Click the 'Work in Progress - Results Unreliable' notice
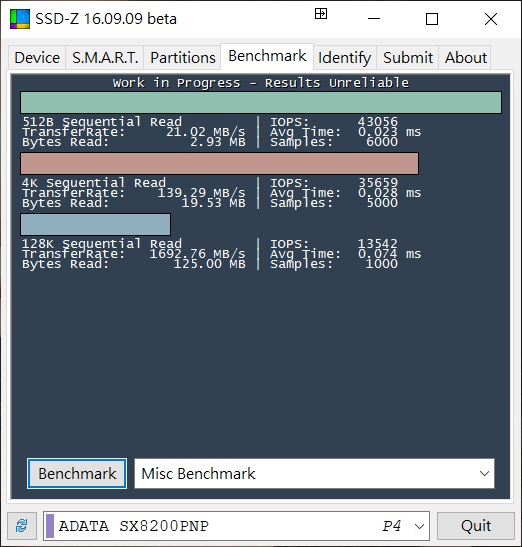Viewport: 522px width, 547px height. (x=261, y=83)
